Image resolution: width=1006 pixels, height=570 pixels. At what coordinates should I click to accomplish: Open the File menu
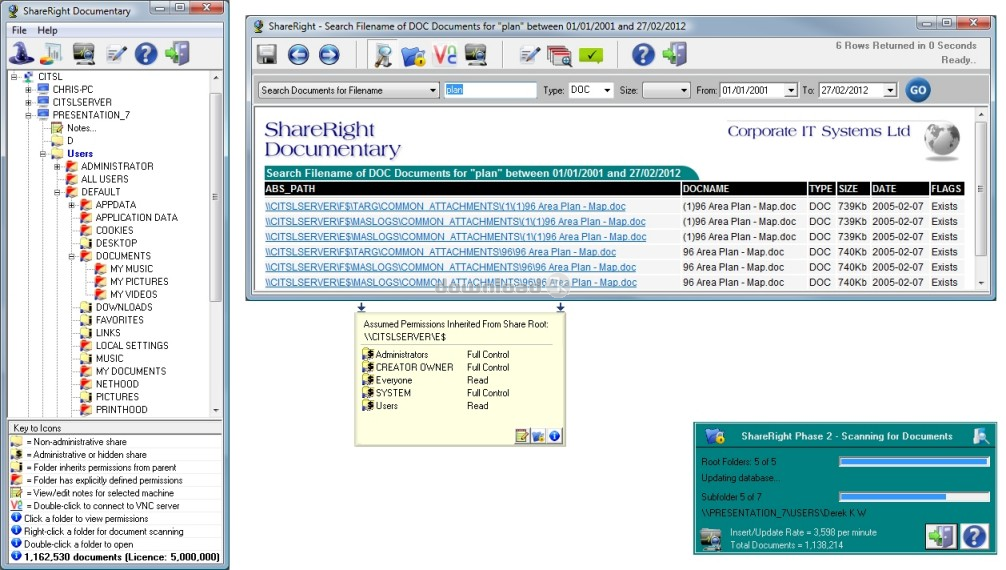(x=19, y=30)
